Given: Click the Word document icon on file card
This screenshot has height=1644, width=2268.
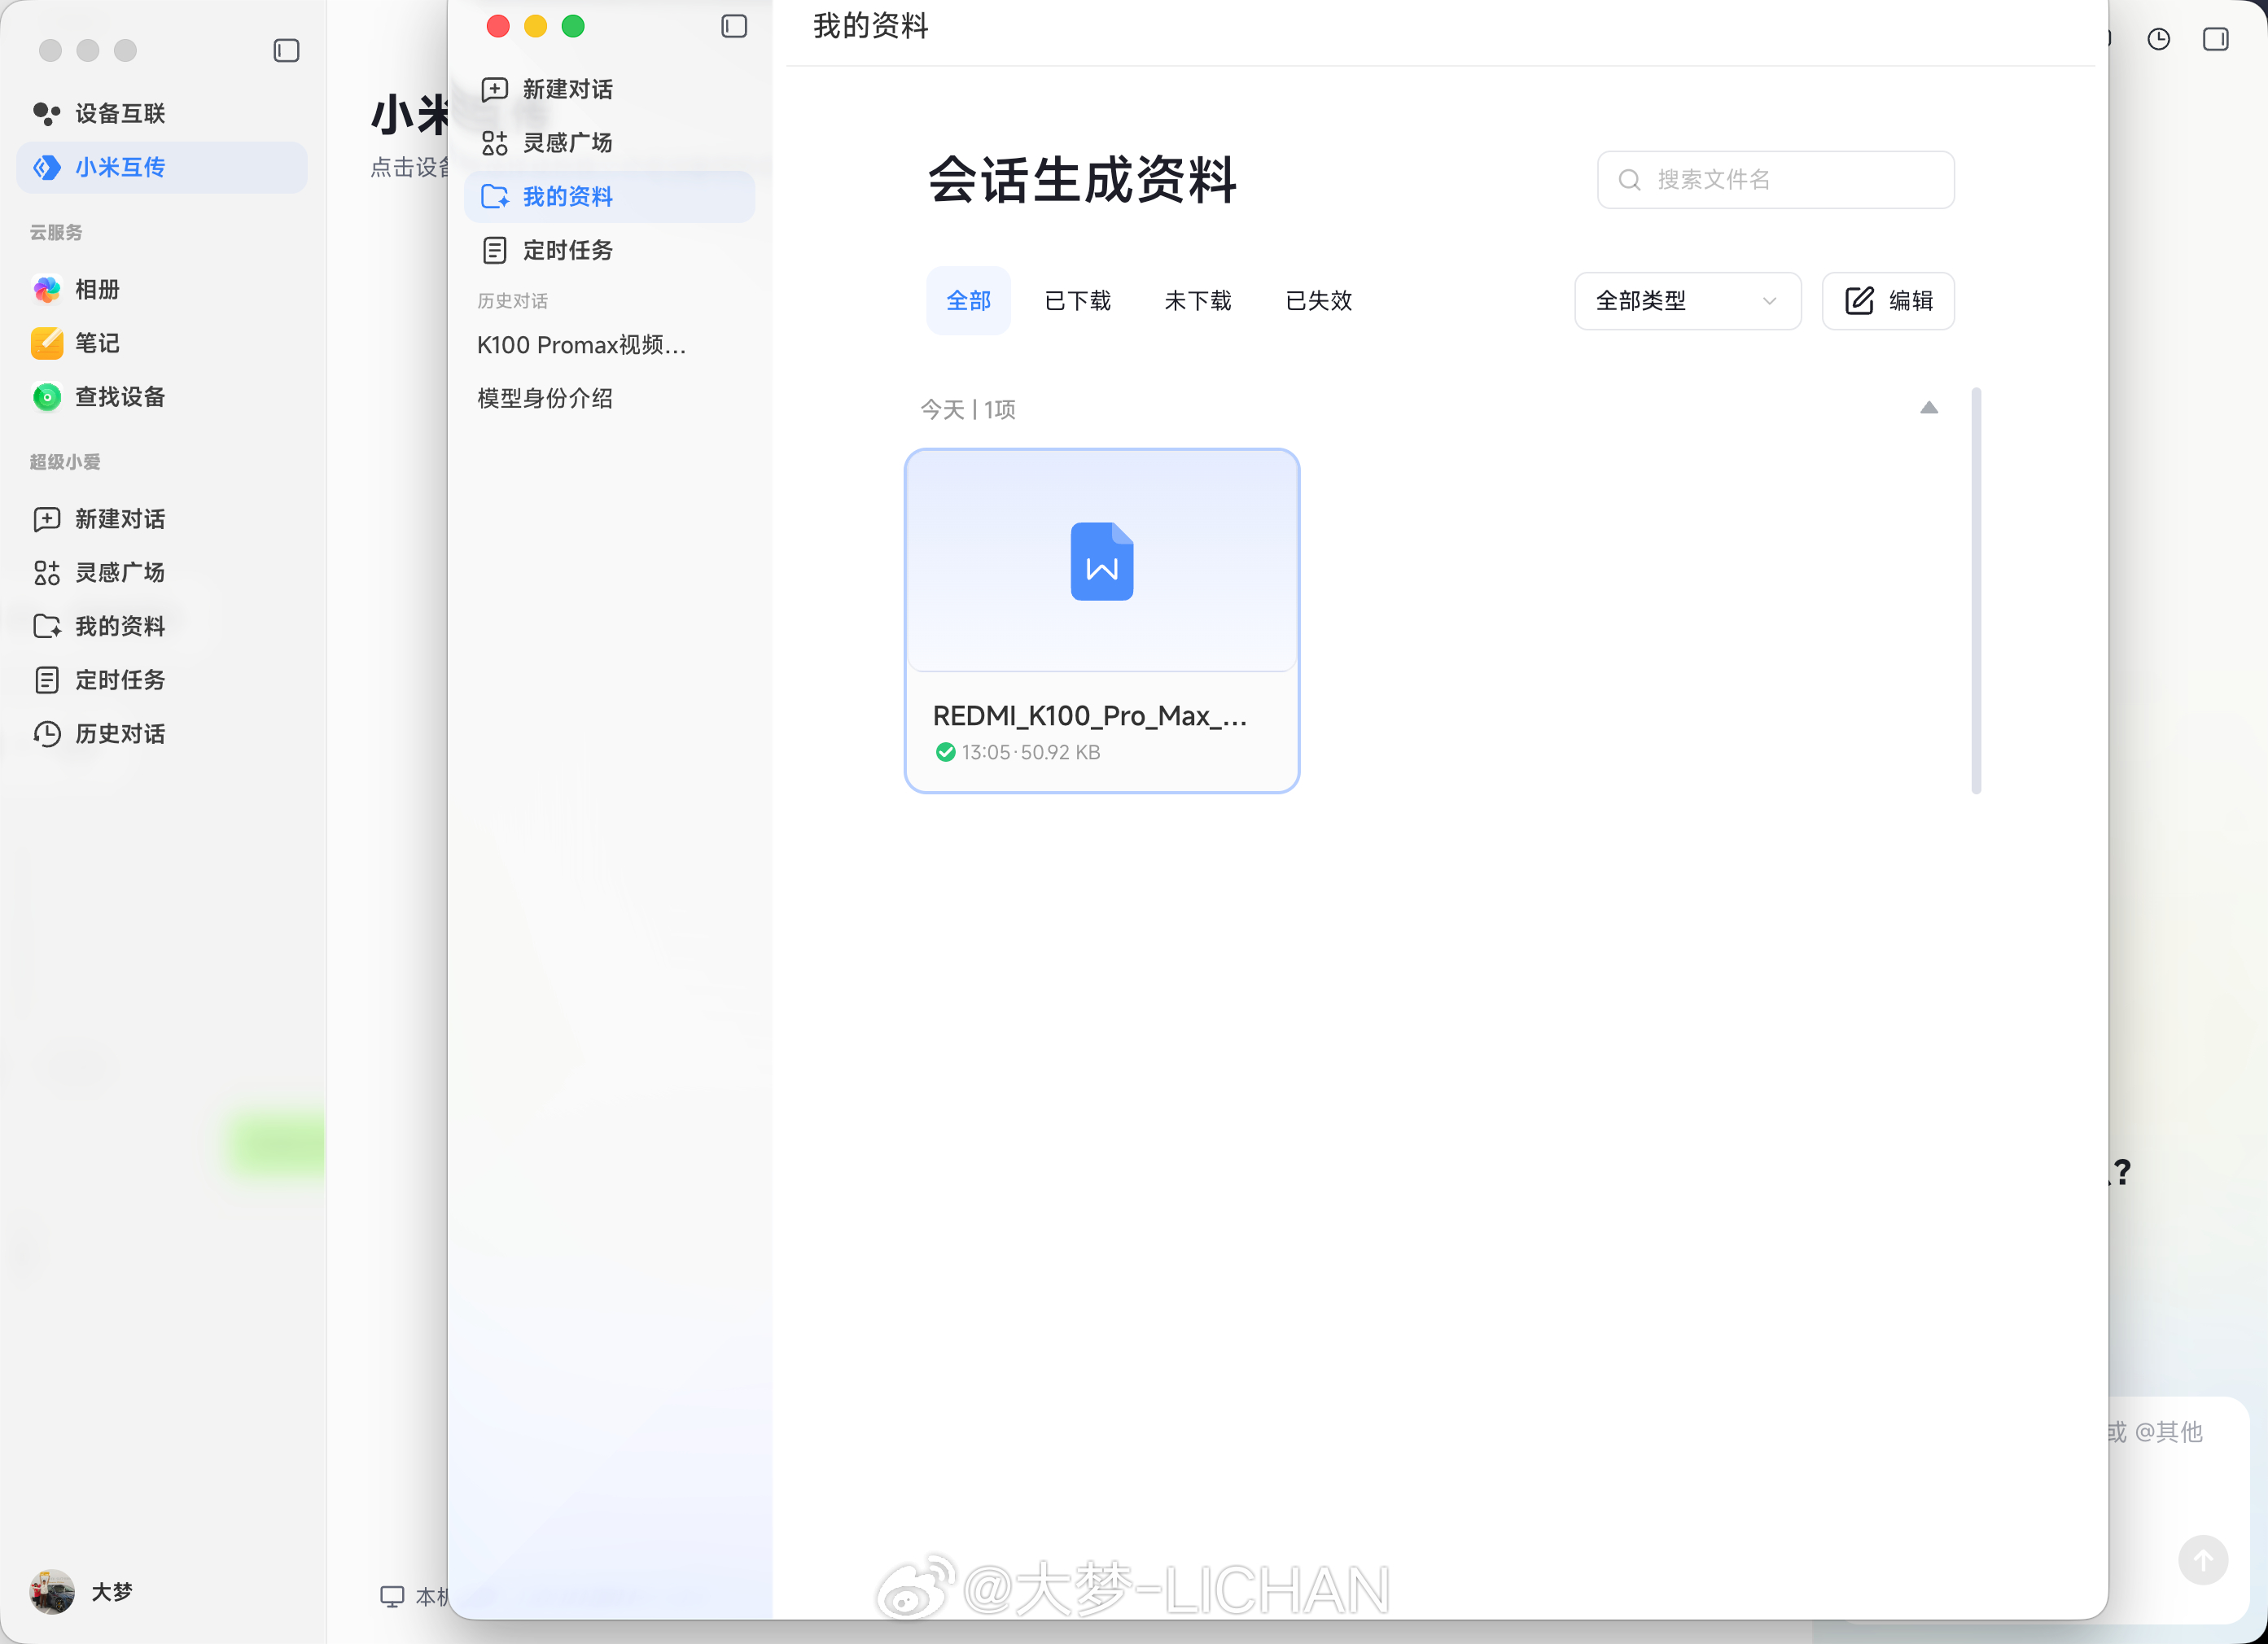Looking at the screenshot, I should coord(1102,561).
